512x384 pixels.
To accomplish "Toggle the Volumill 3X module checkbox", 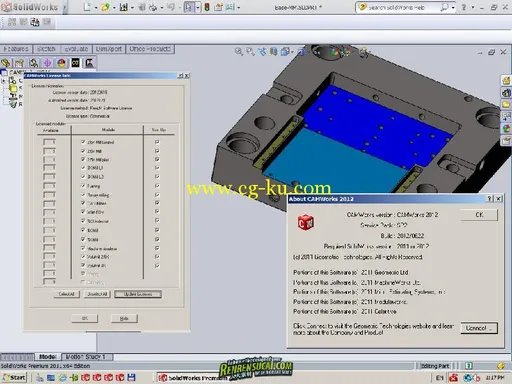I will pyautogui.click(x=83, y=265).
